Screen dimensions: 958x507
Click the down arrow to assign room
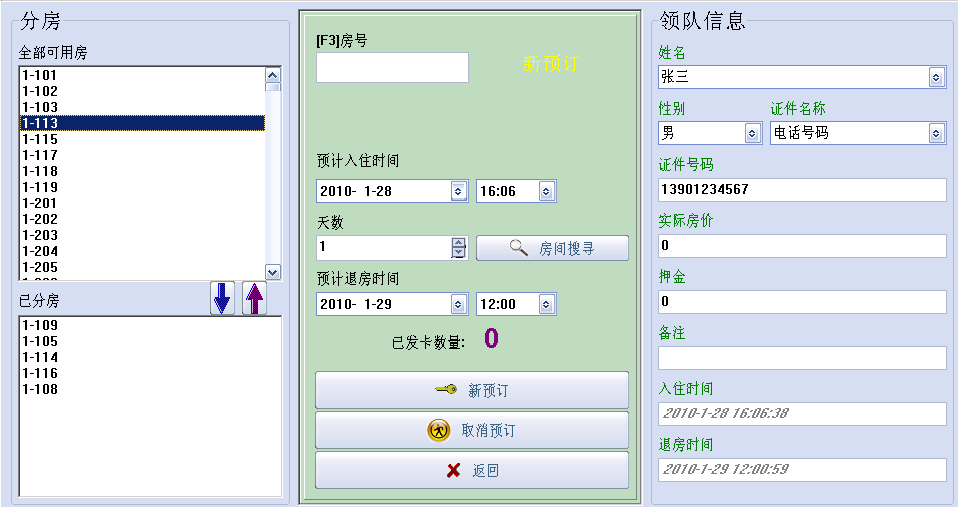click(x=222, y=299)
